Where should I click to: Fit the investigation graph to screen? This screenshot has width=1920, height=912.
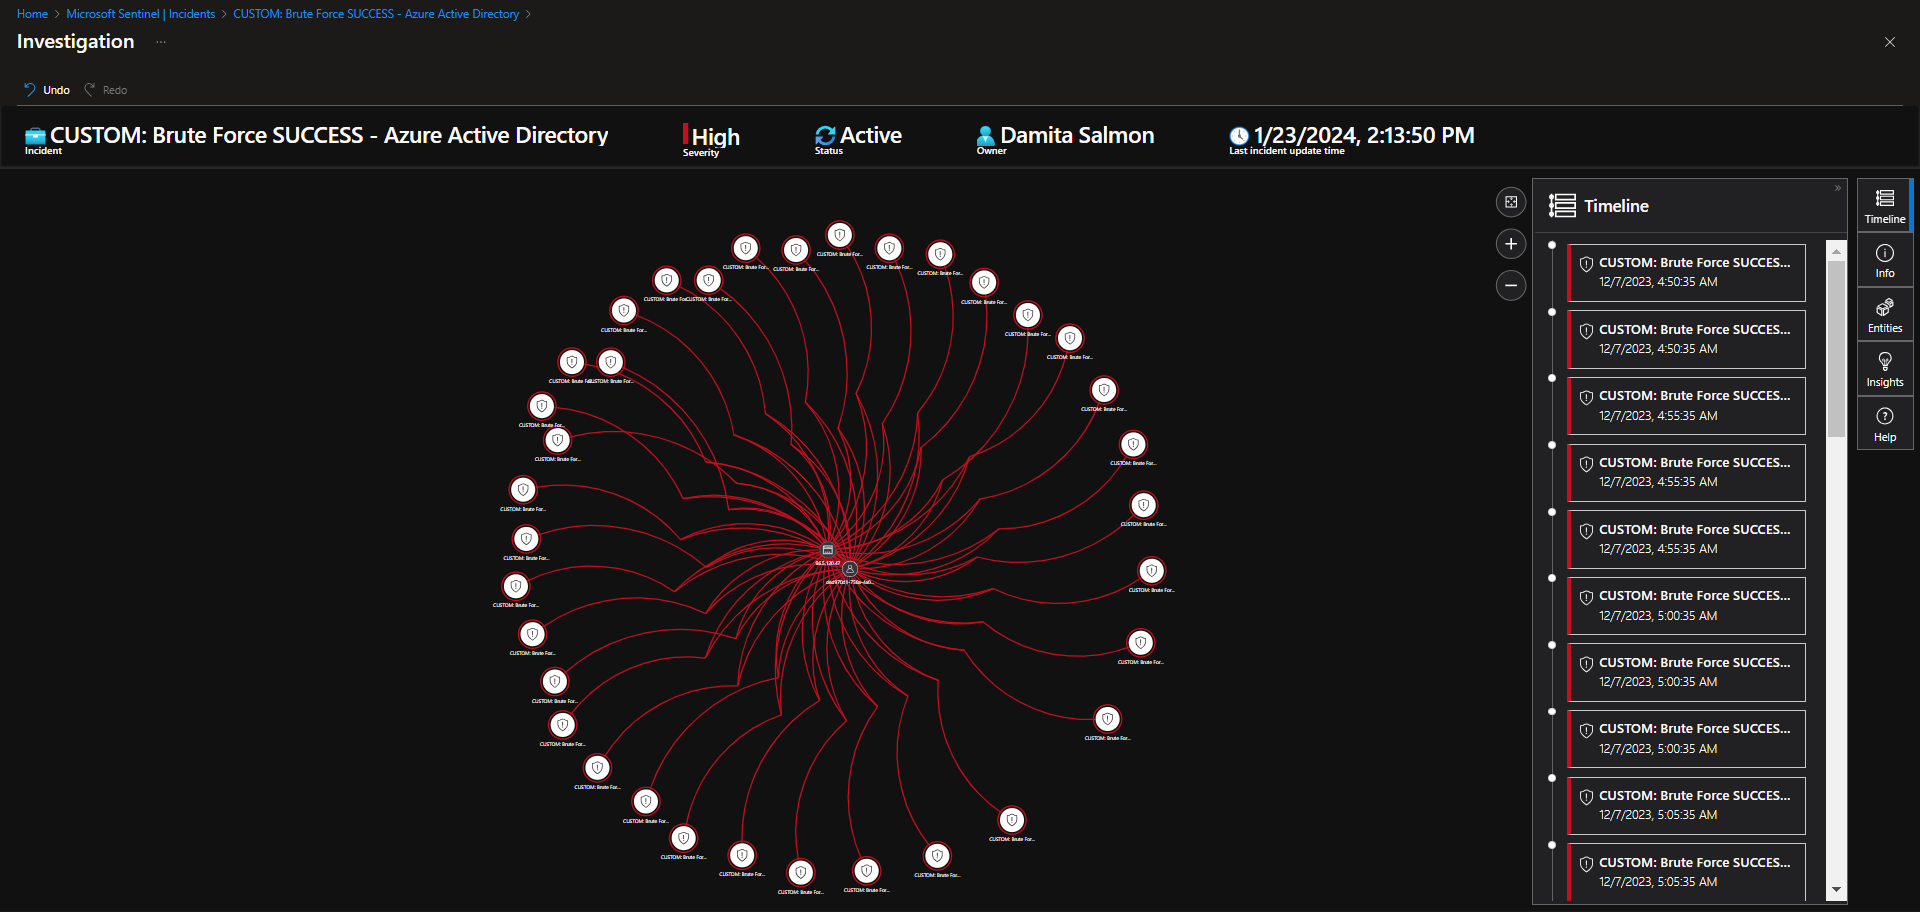pos(1511,202)
